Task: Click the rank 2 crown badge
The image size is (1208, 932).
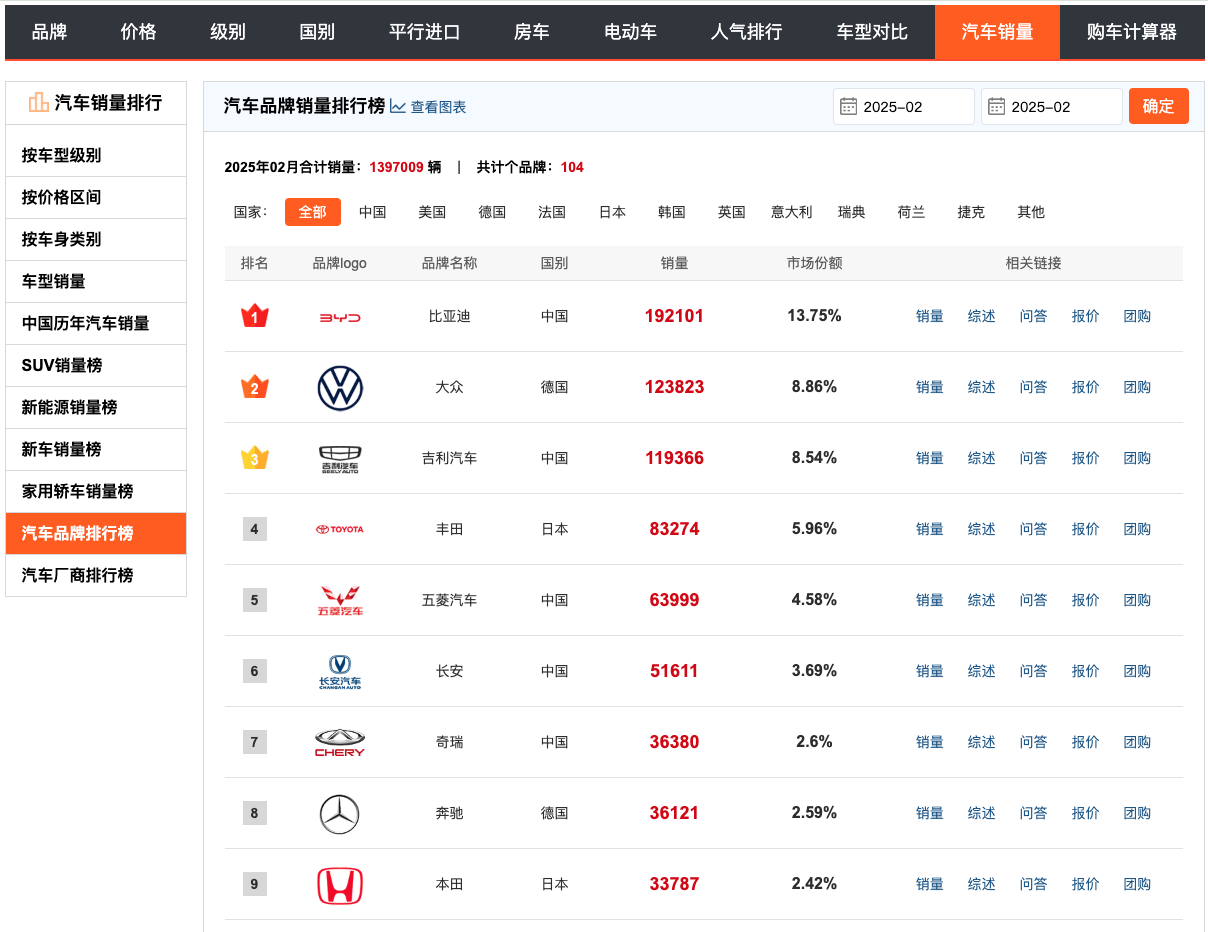Action: point(255,387)
